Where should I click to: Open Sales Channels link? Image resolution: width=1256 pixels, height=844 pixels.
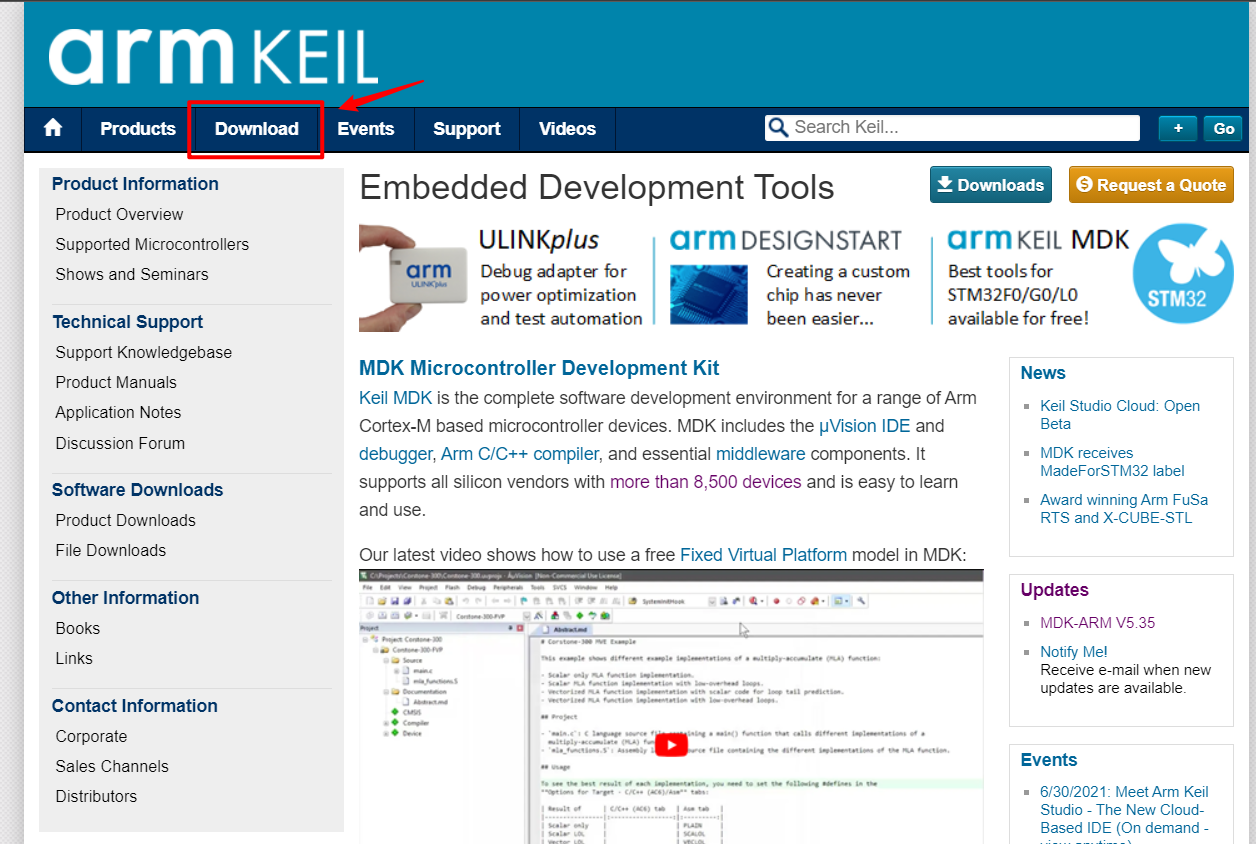pyautogui.click(x=112, y=766)
